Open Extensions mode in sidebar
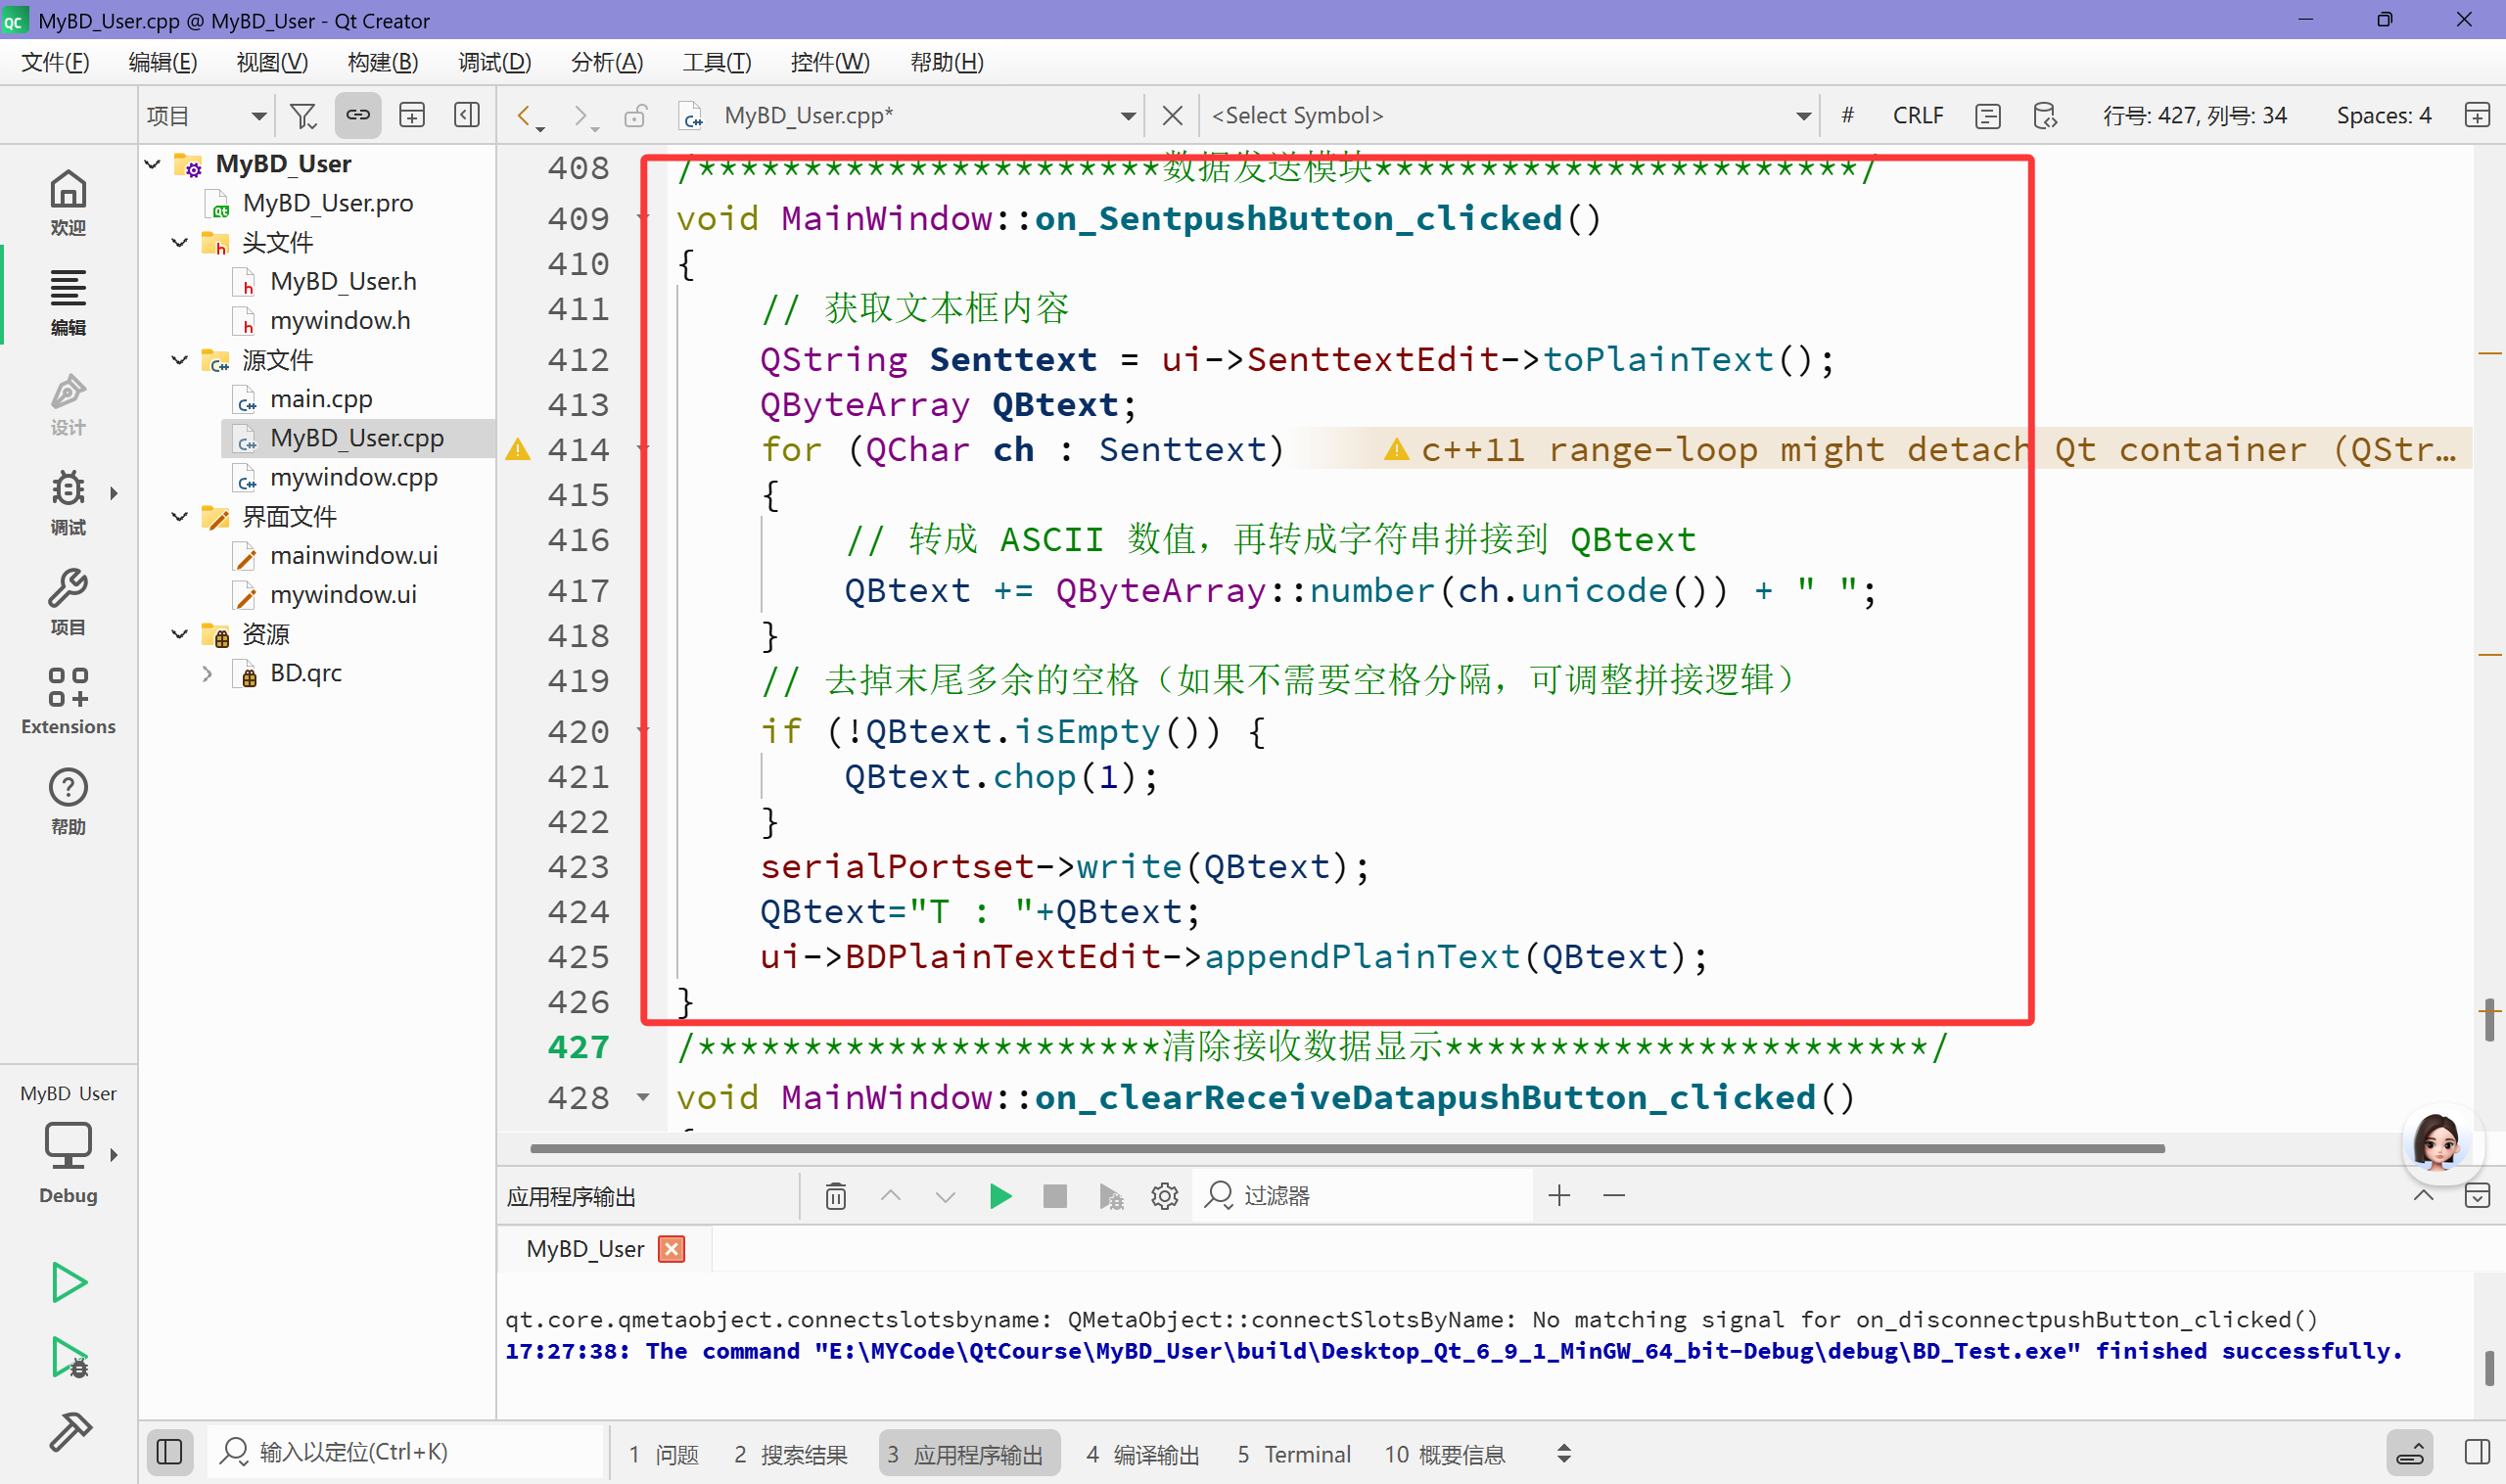This screenshot has height=1484, width=2506. point(67,701)
